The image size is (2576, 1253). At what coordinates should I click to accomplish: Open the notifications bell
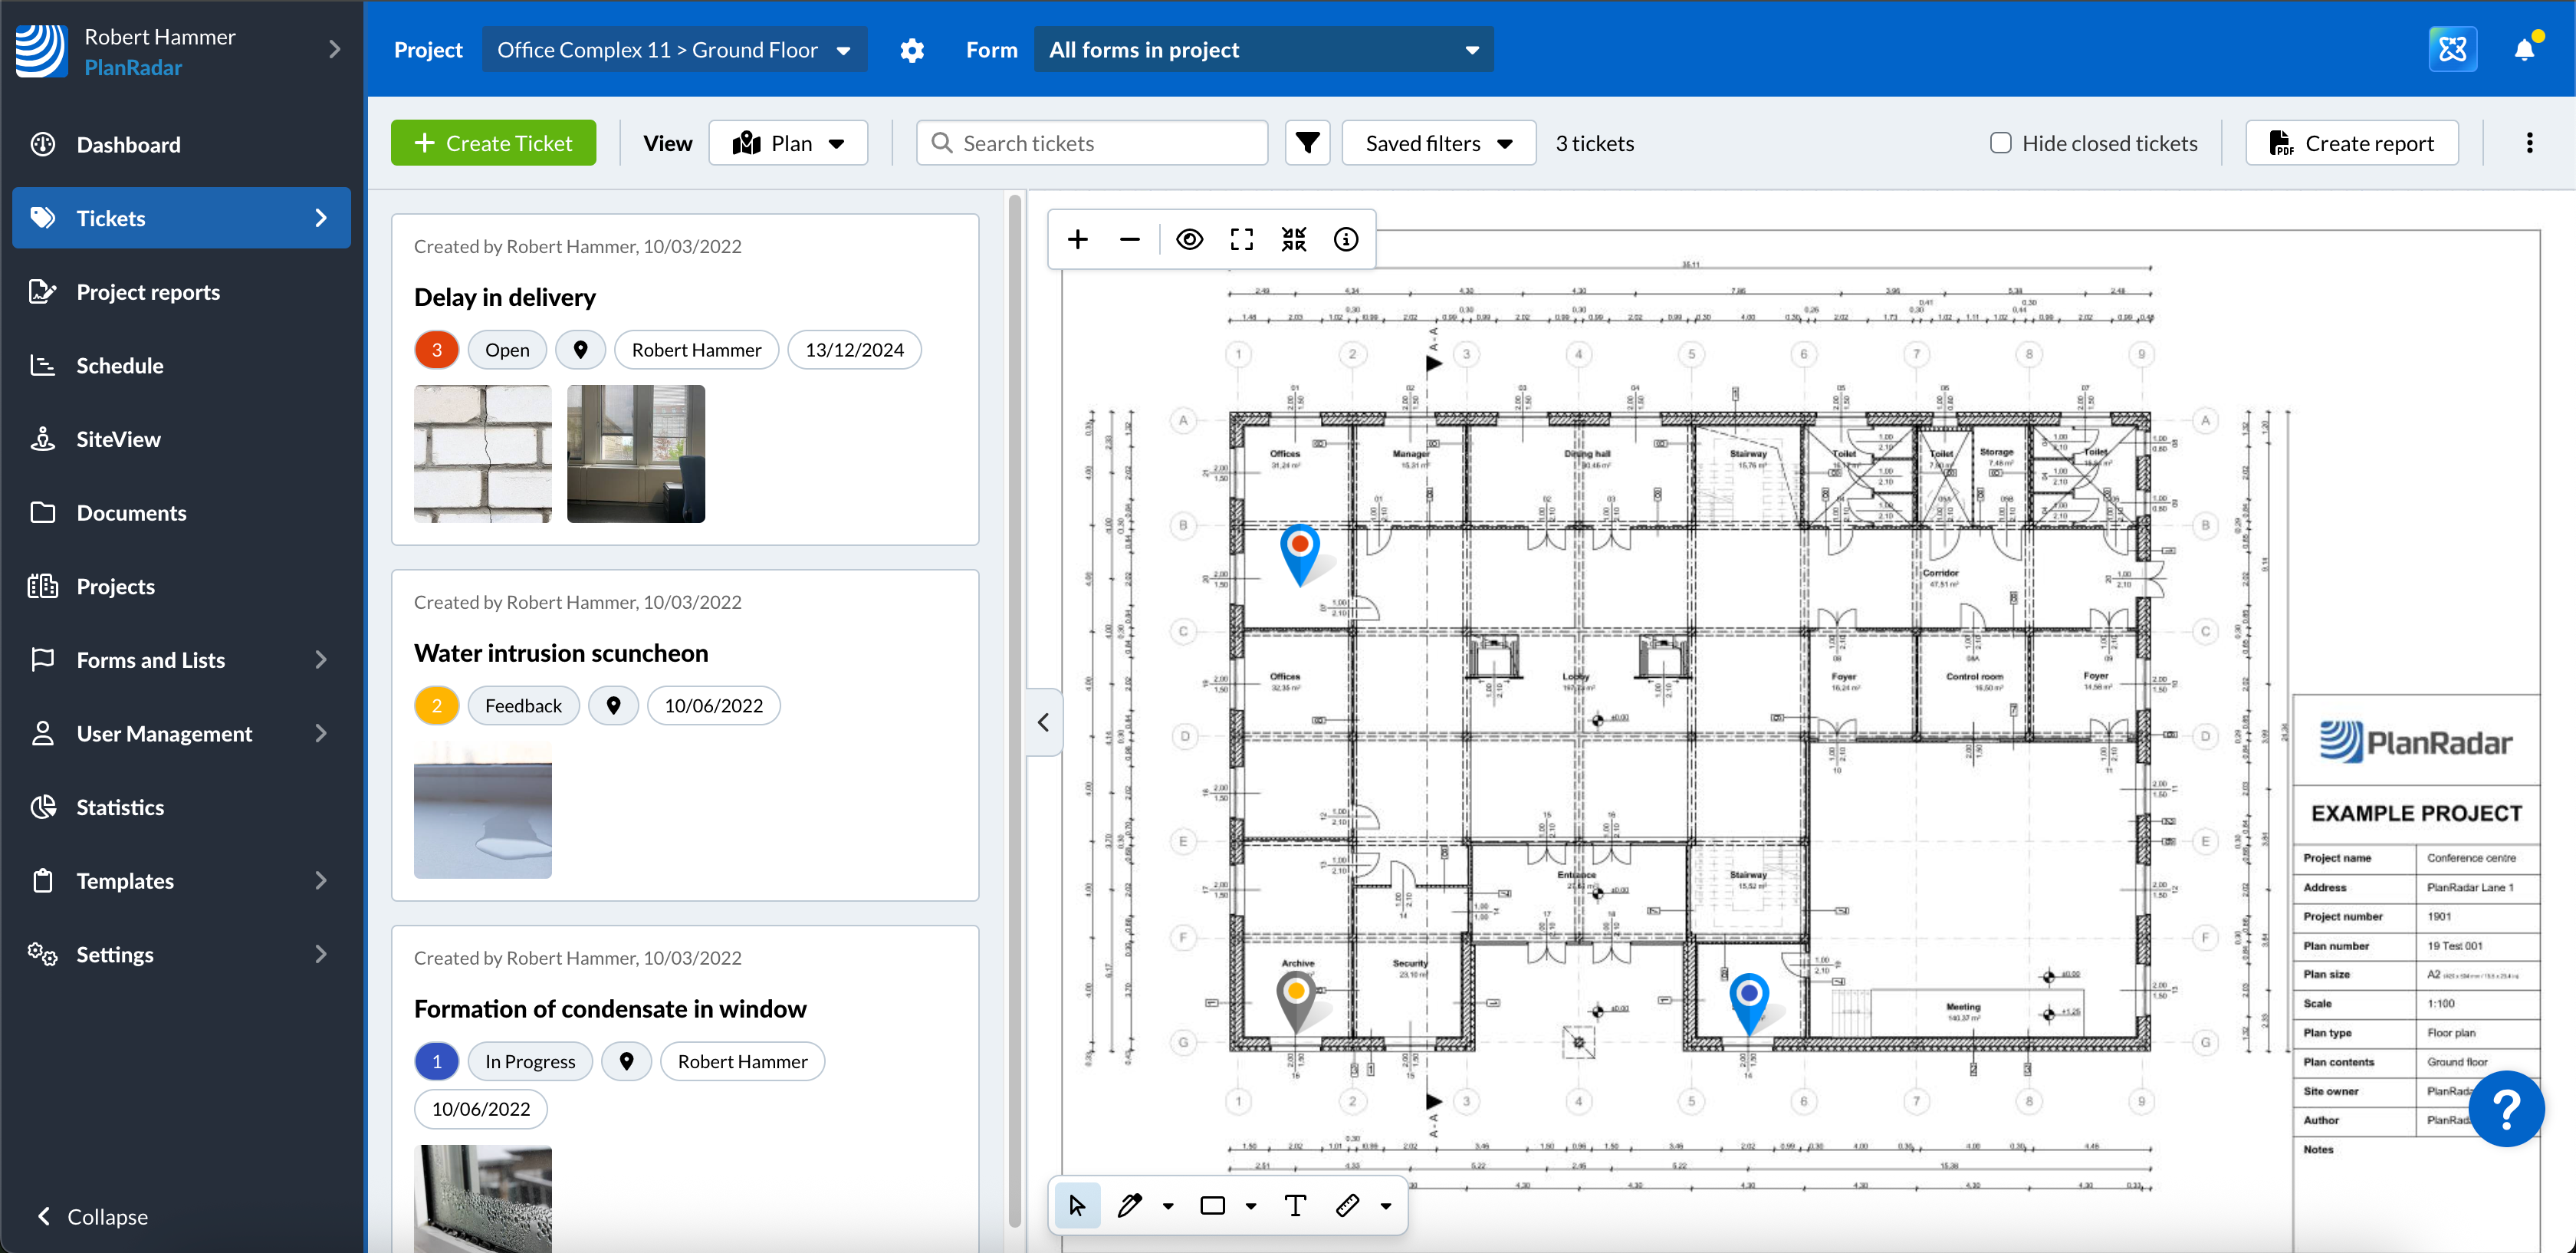pos(2523,50)
